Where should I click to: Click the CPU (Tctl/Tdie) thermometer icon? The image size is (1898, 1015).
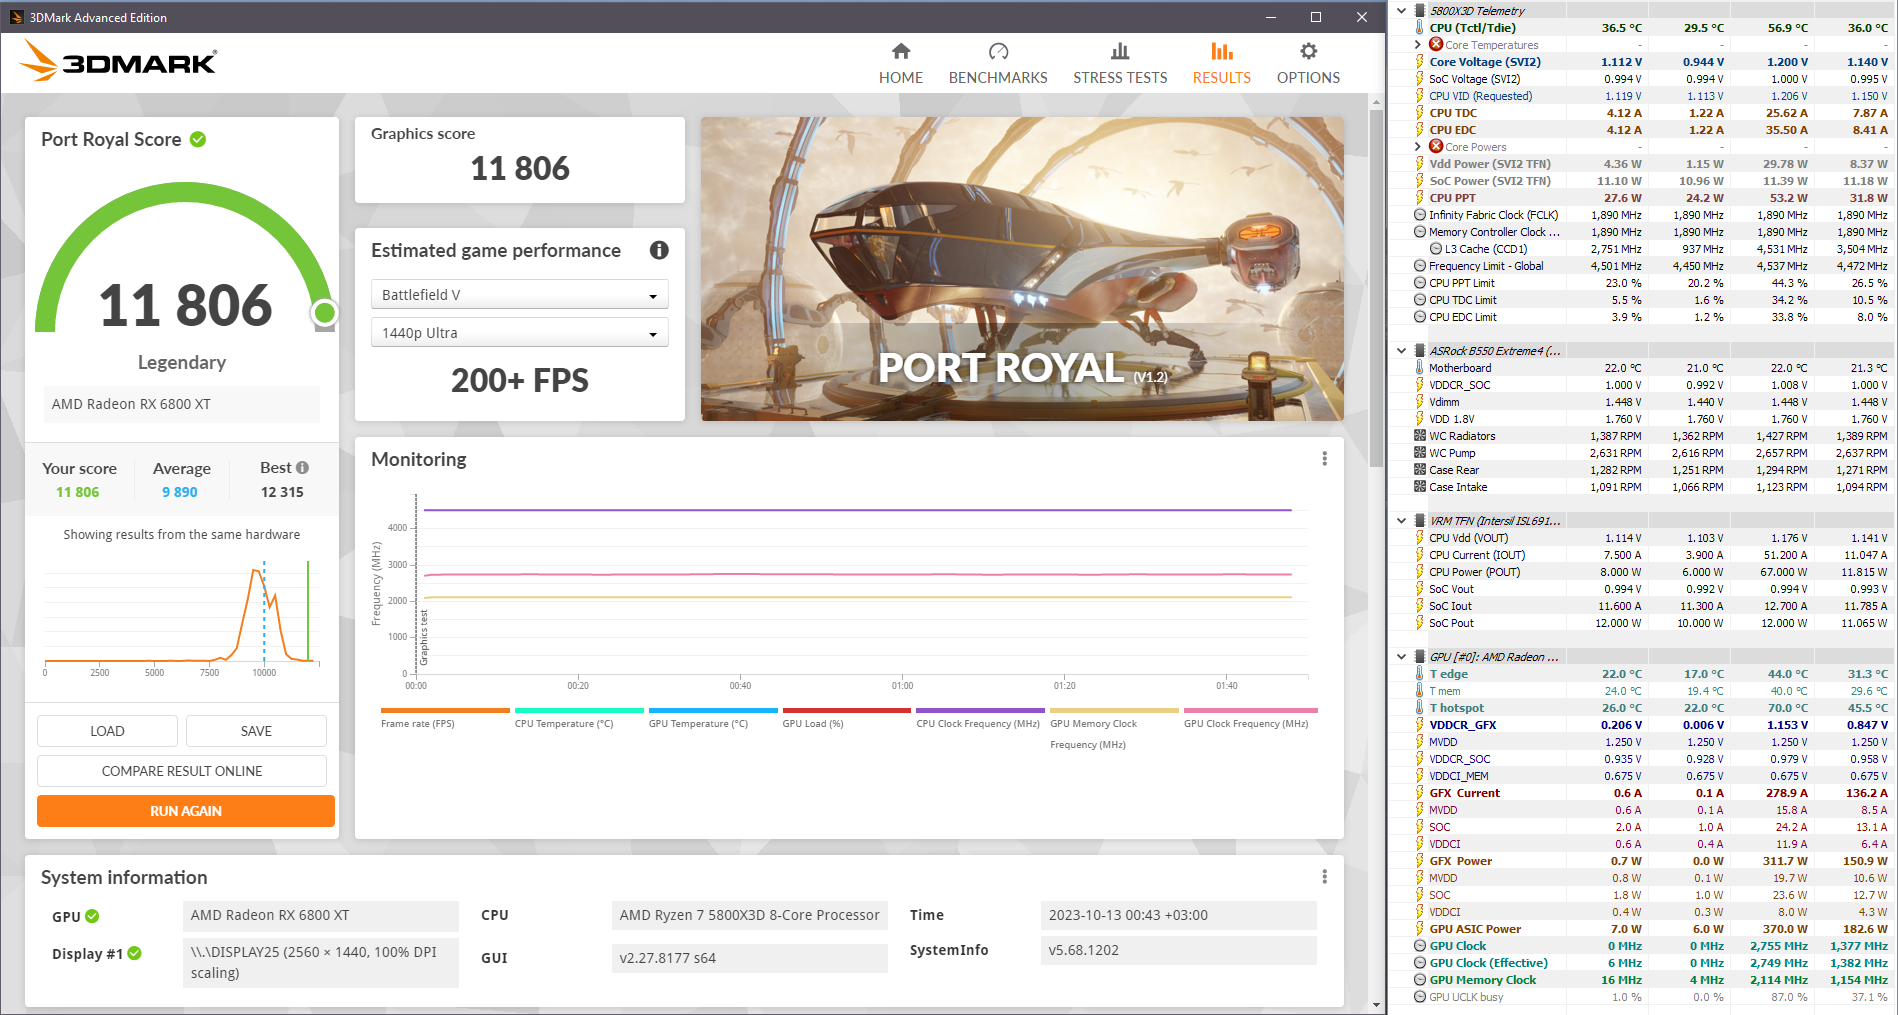click(x=1419, y=28)
